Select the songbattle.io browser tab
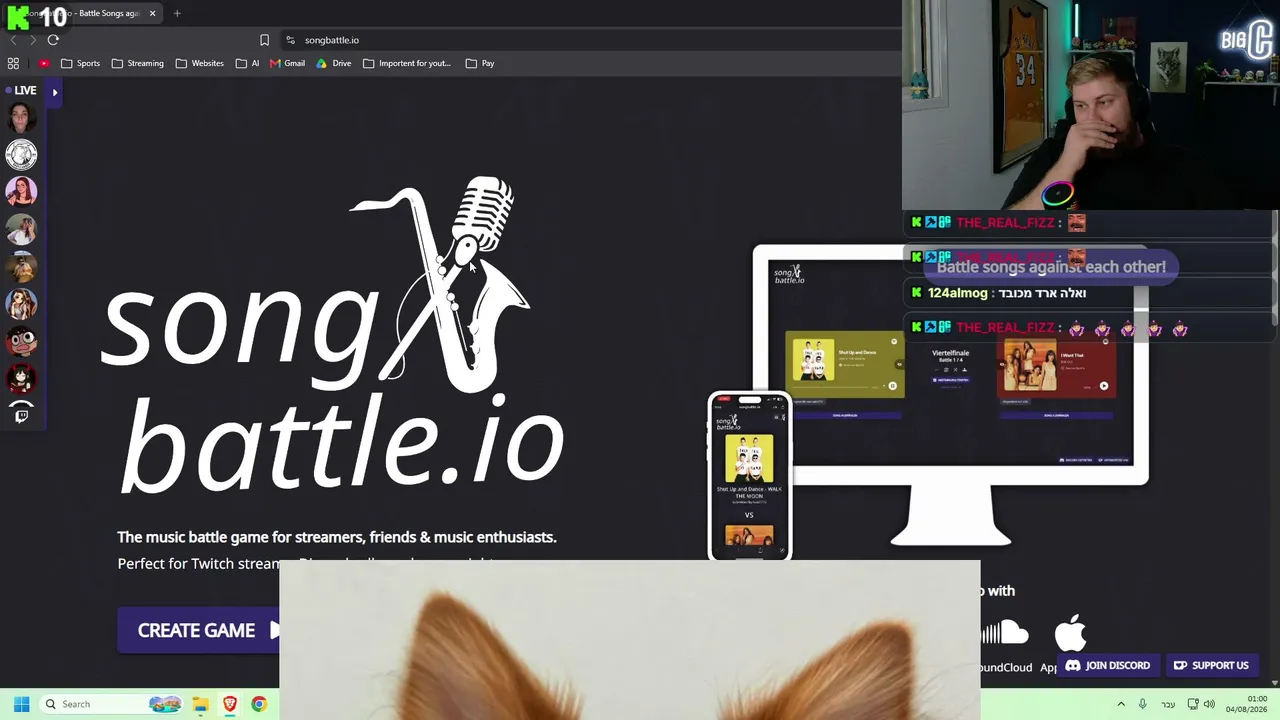 click(84, 13)
